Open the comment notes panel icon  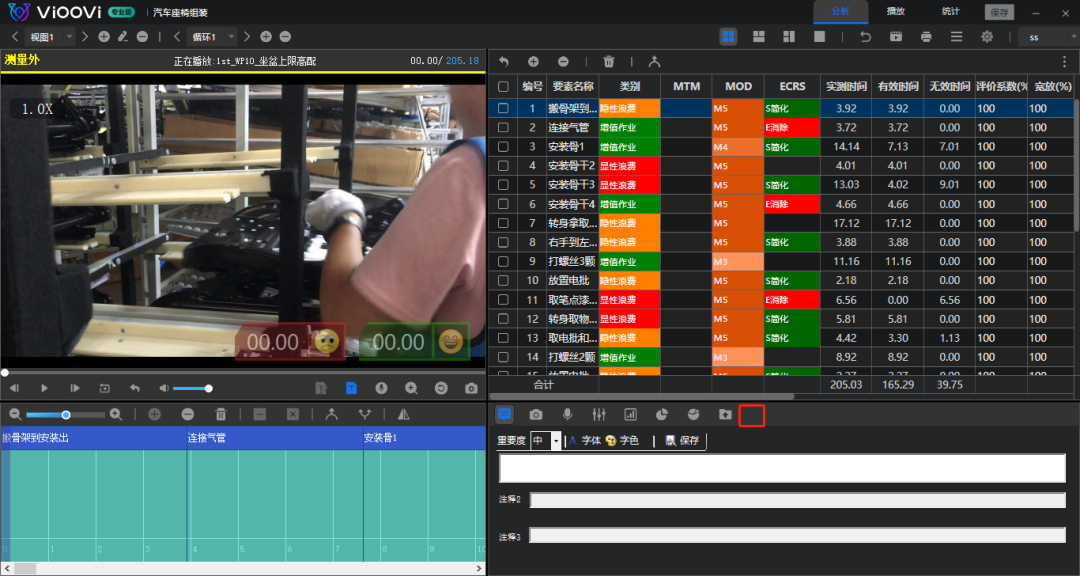pos(505,414)
